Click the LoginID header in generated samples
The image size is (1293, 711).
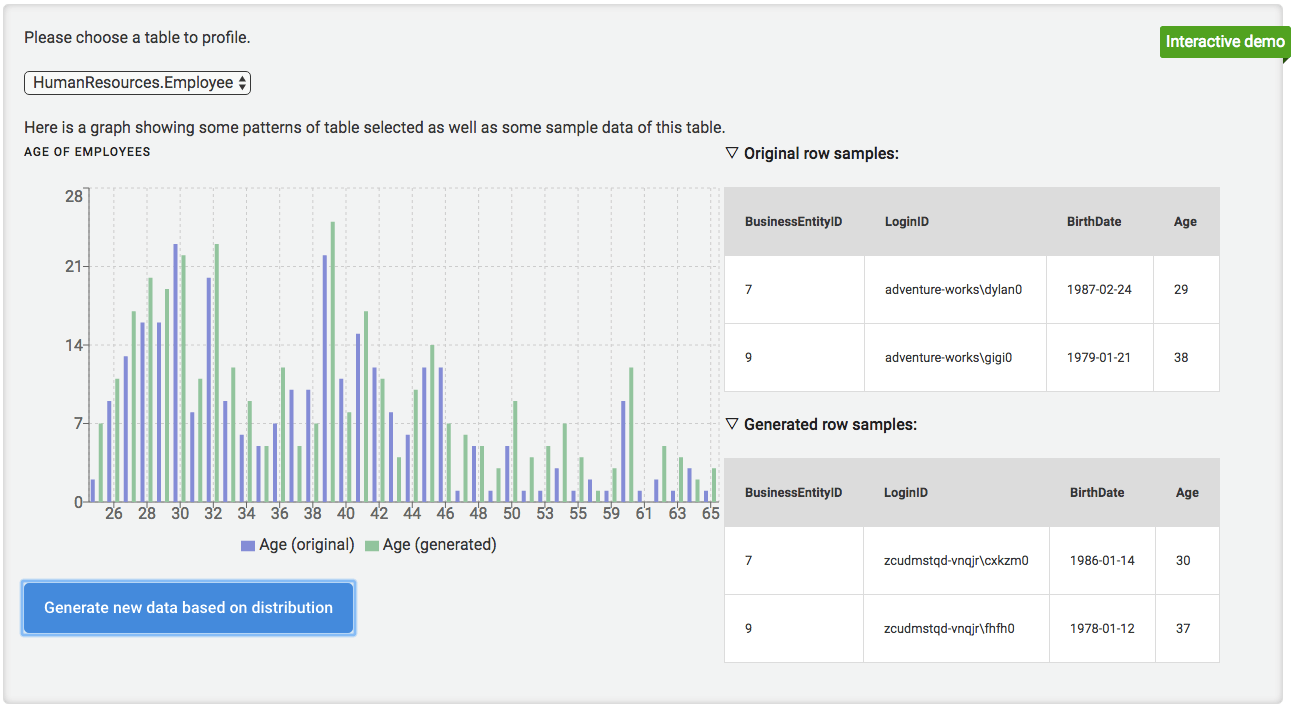(x=956, y=493)
